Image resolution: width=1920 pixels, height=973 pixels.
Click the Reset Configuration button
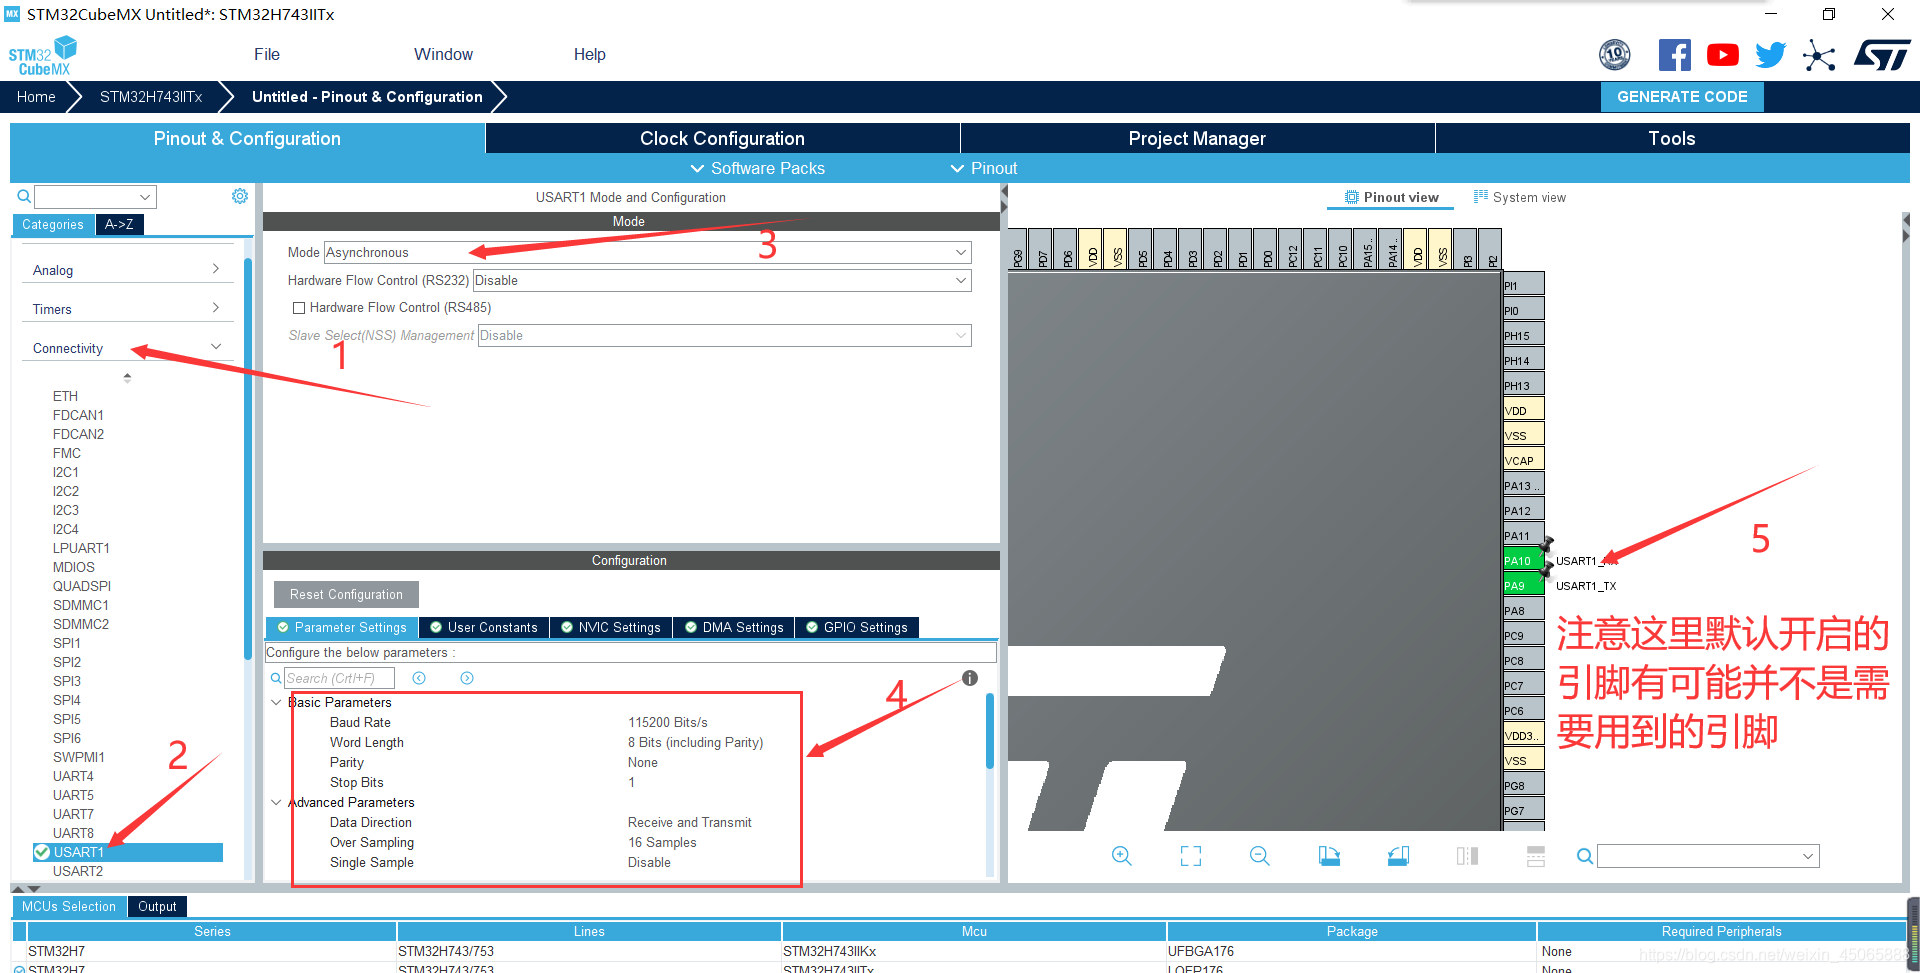[346, 594]
